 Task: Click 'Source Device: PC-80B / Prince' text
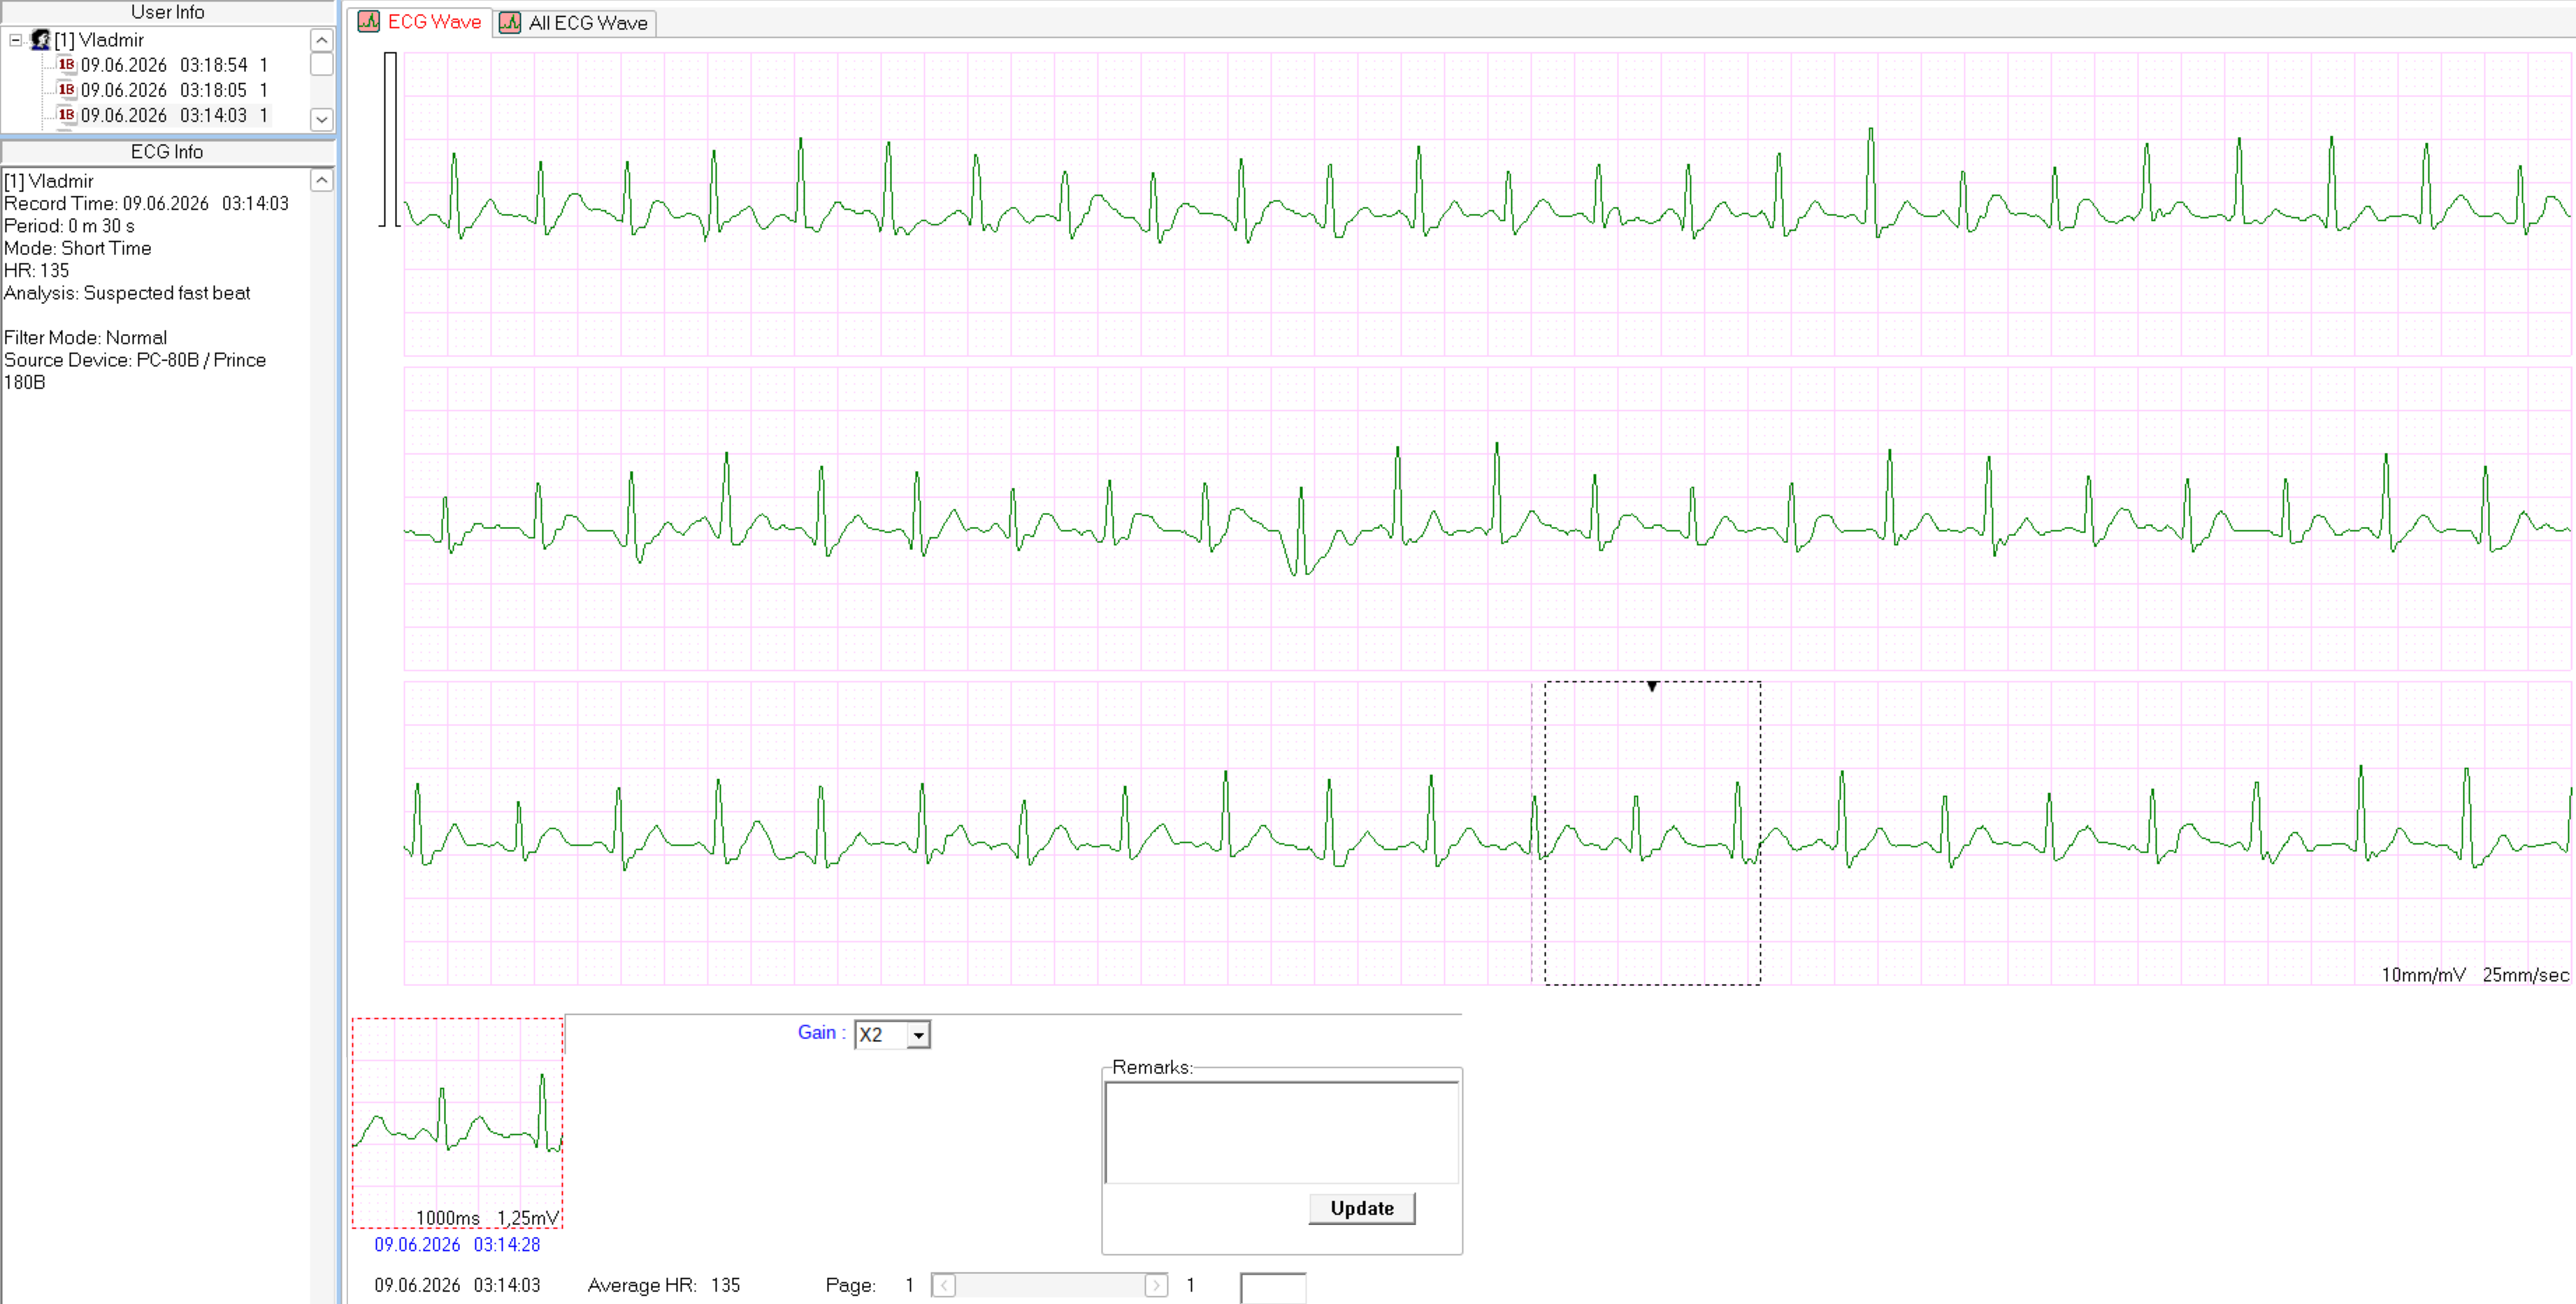coord(135,360)
